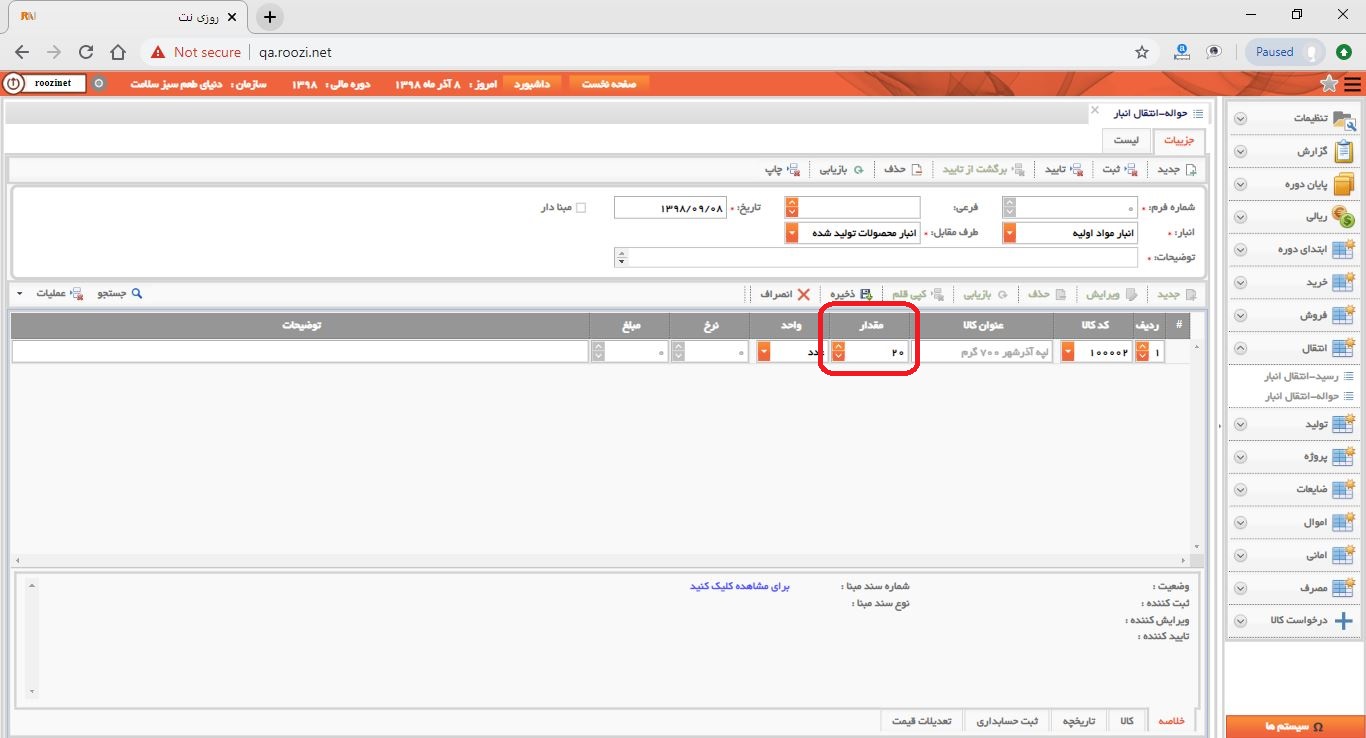Click the پایان دوره stacked boxes icon

(x=1344, y=184)
